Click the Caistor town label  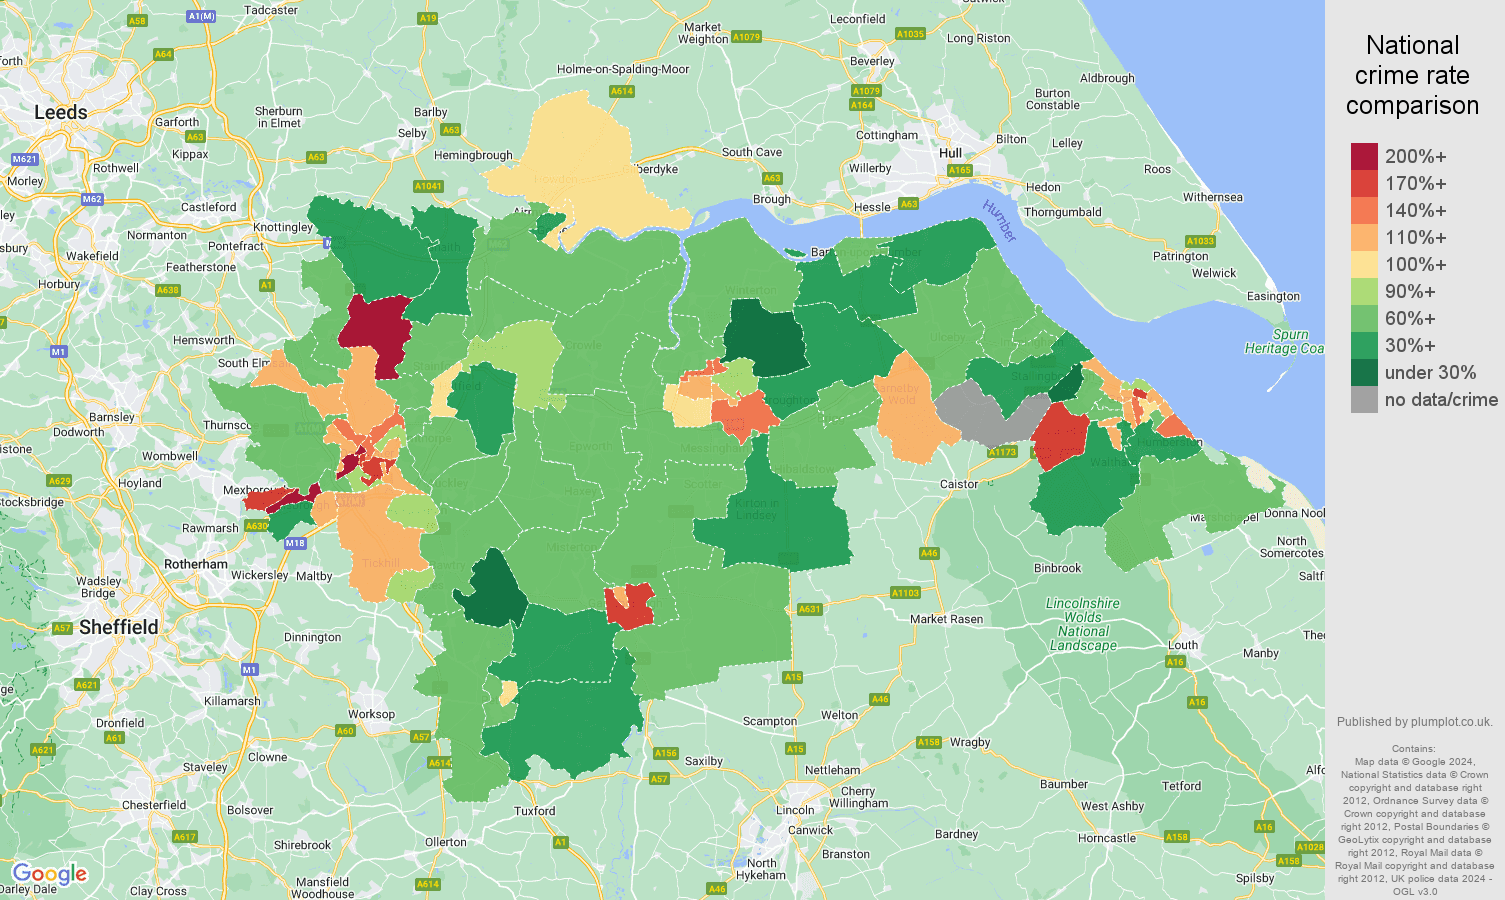pyautogui.click(x=959, y=484)
